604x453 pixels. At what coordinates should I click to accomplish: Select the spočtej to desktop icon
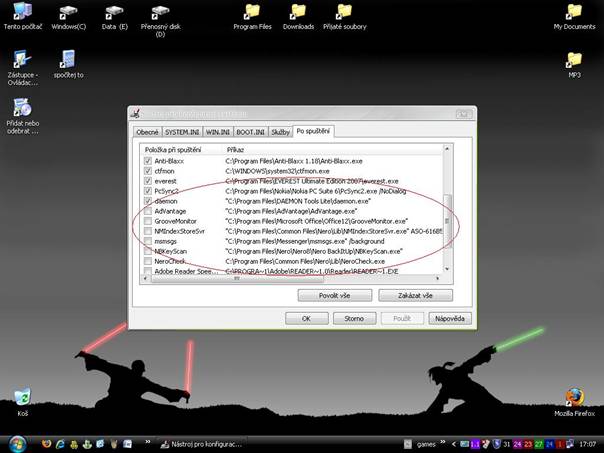(x=69, y=64)
